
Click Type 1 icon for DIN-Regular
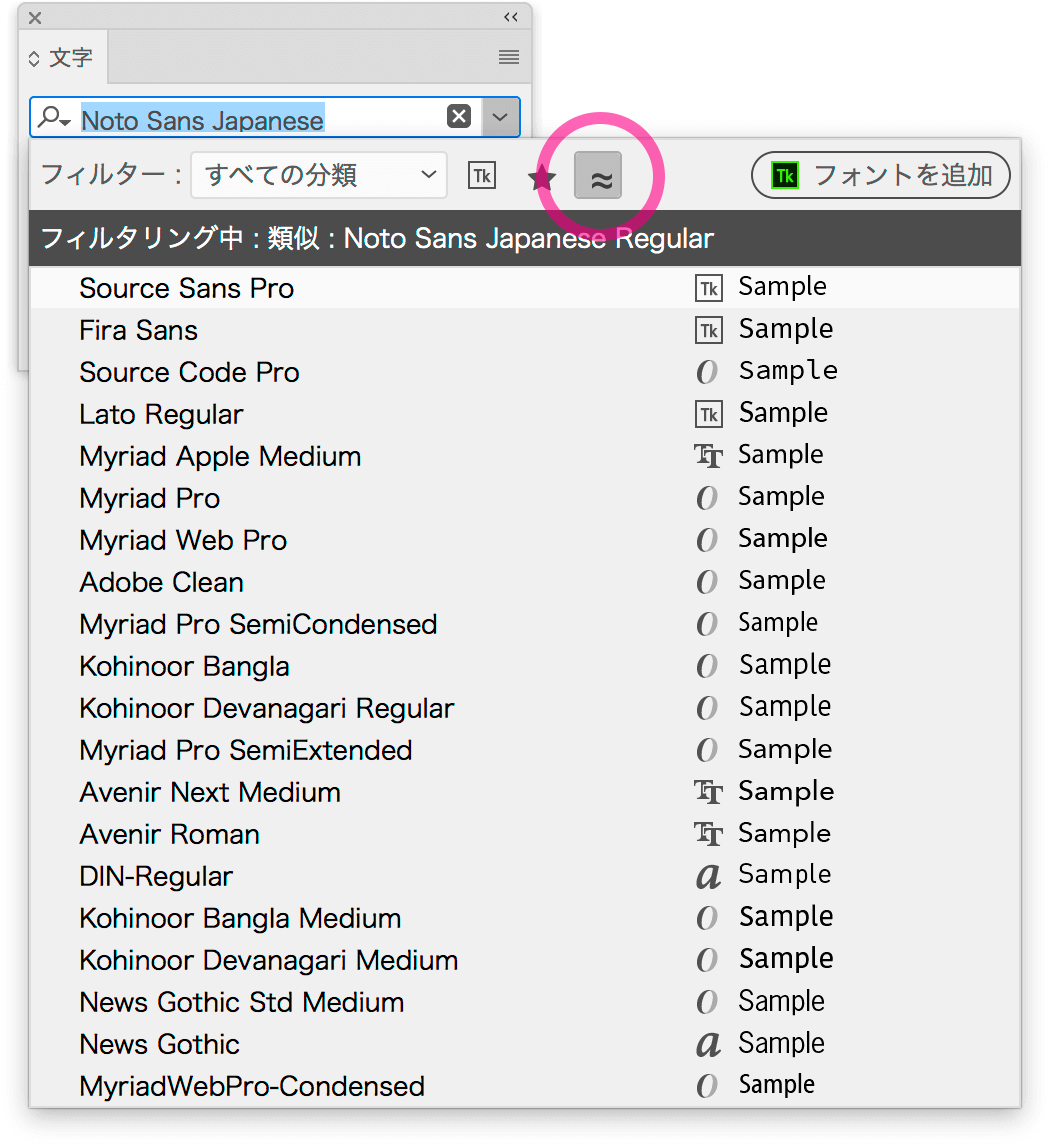coord(708,876)
